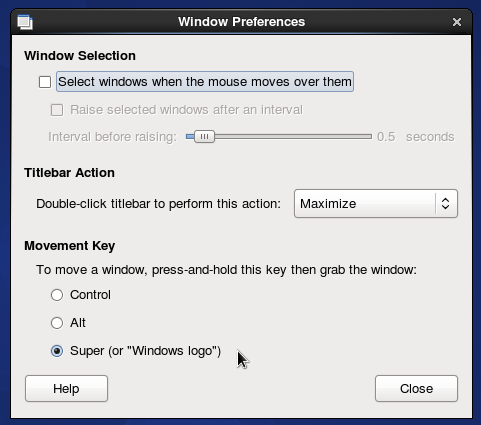
Task: Click the interval slider handle
Action: click(204, 137)
